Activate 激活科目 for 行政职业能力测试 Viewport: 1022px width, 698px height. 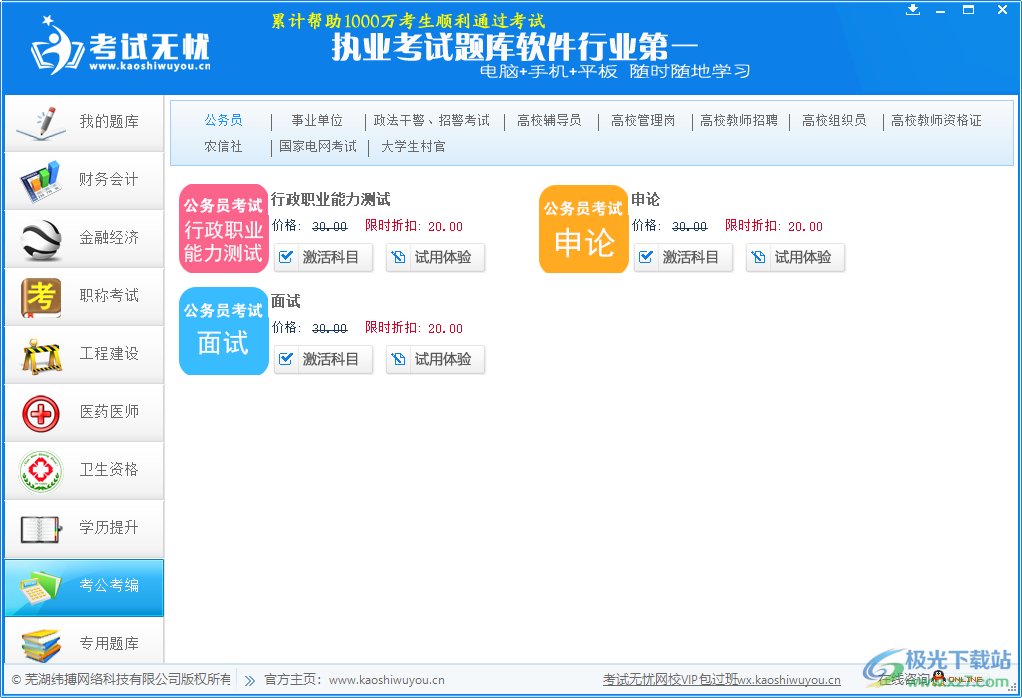[x=323, y=257]
